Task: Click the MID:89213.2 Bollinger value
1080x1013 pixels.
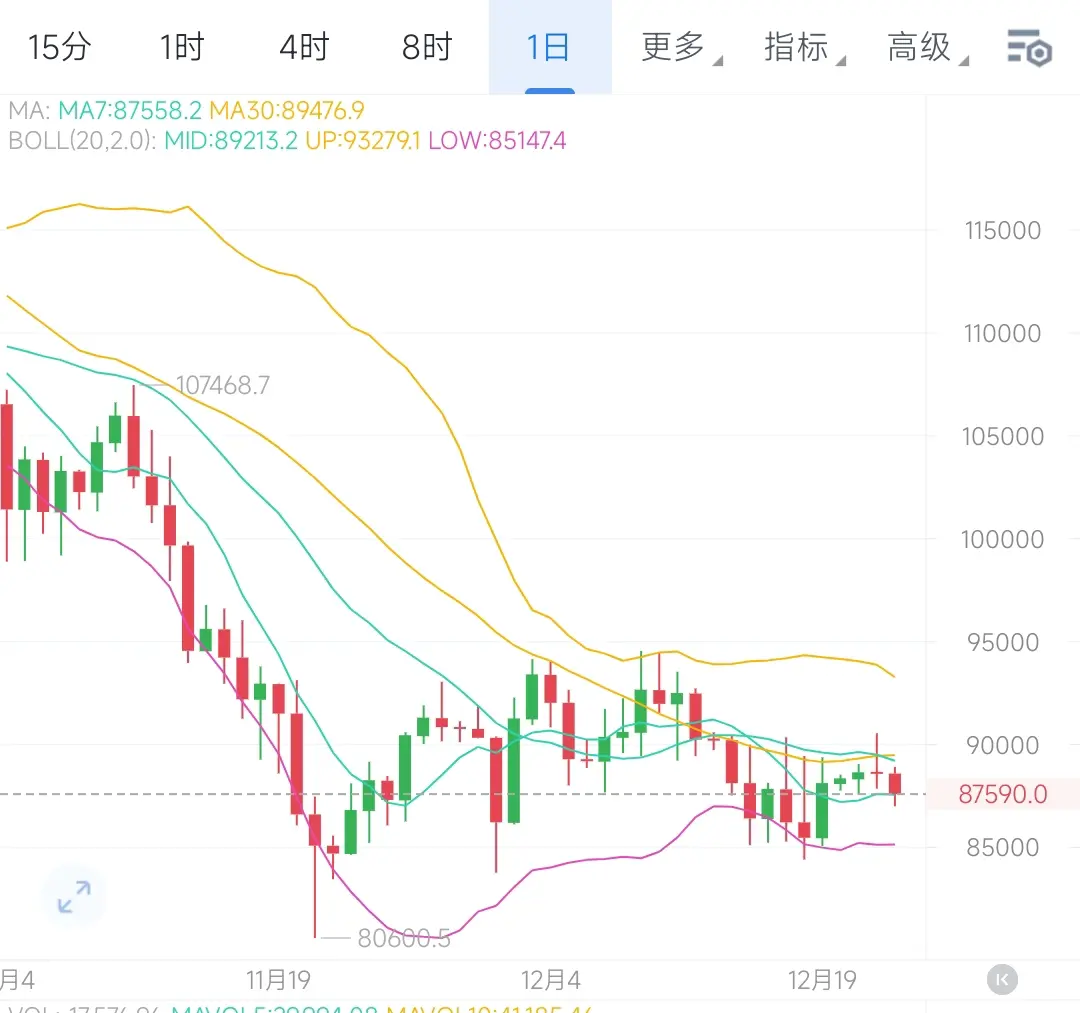Action: click(231, 140)
